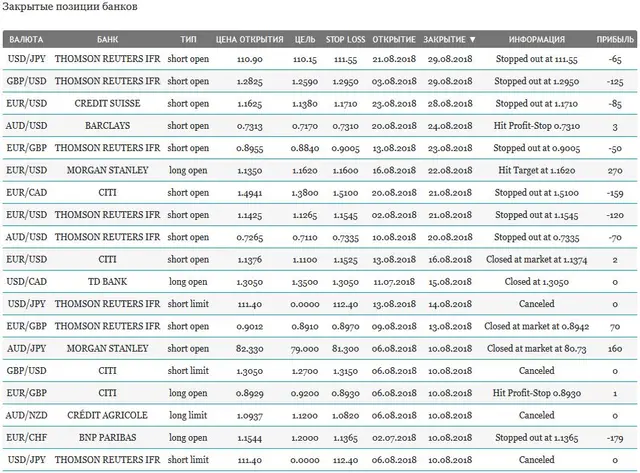Click 'Hit Target at 1.1620' info
This screenshot has height=473, width=640.
(536, 170)
